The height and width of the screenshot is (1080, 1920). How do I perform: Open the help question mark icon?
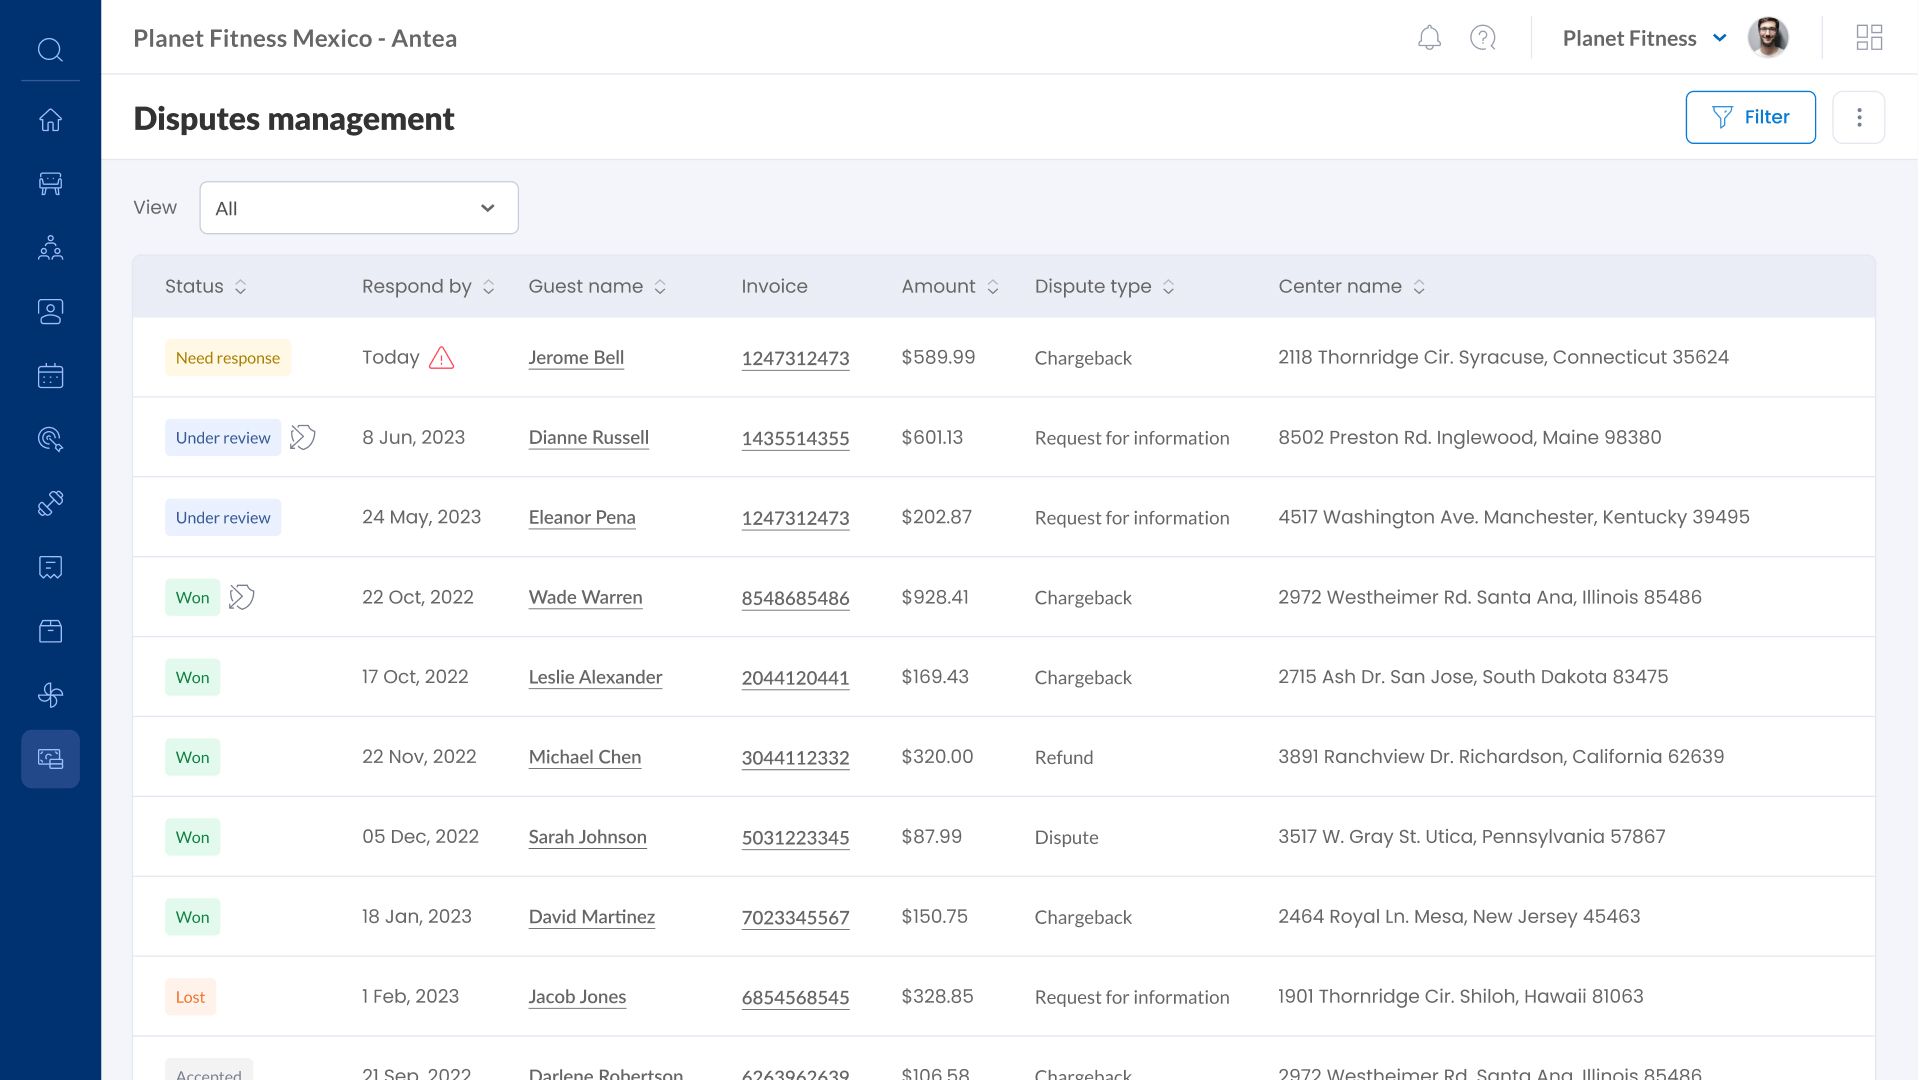point(1482,38)
